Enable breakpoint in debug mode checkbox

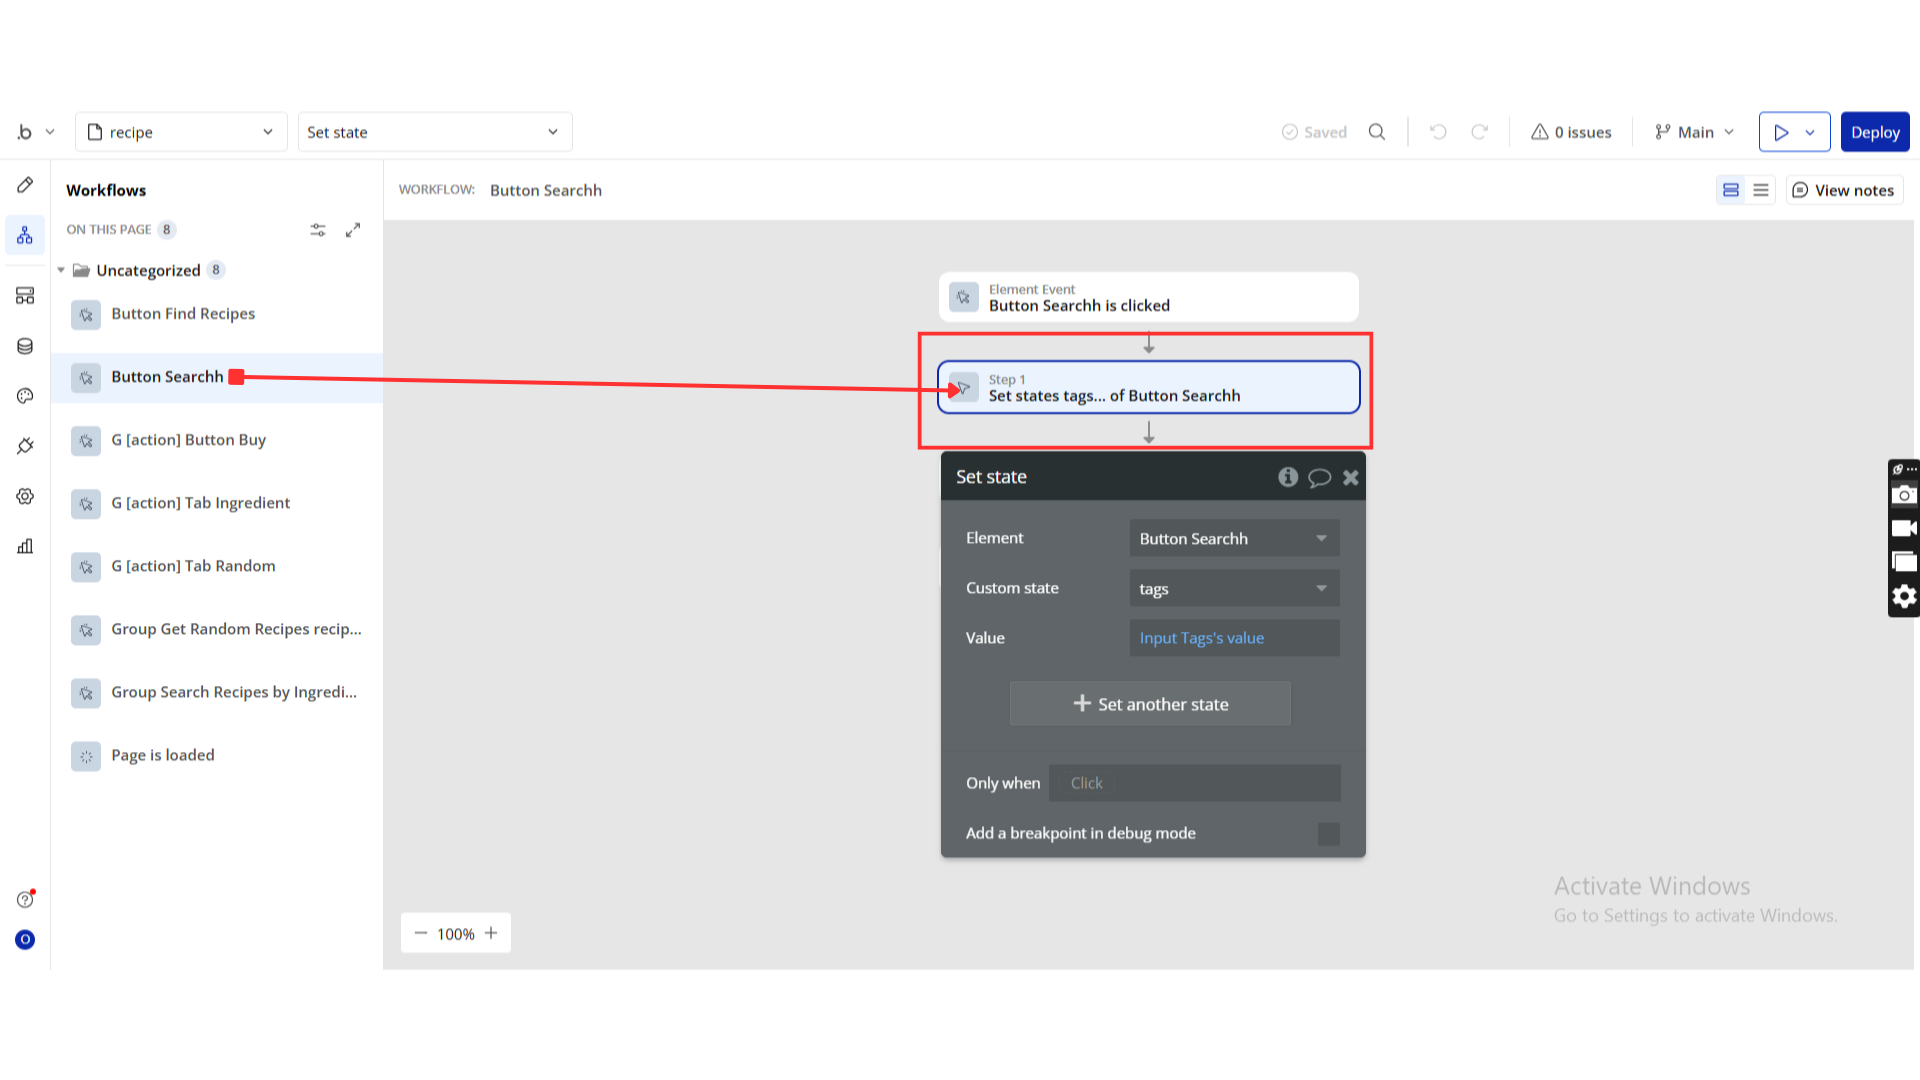1328,834
